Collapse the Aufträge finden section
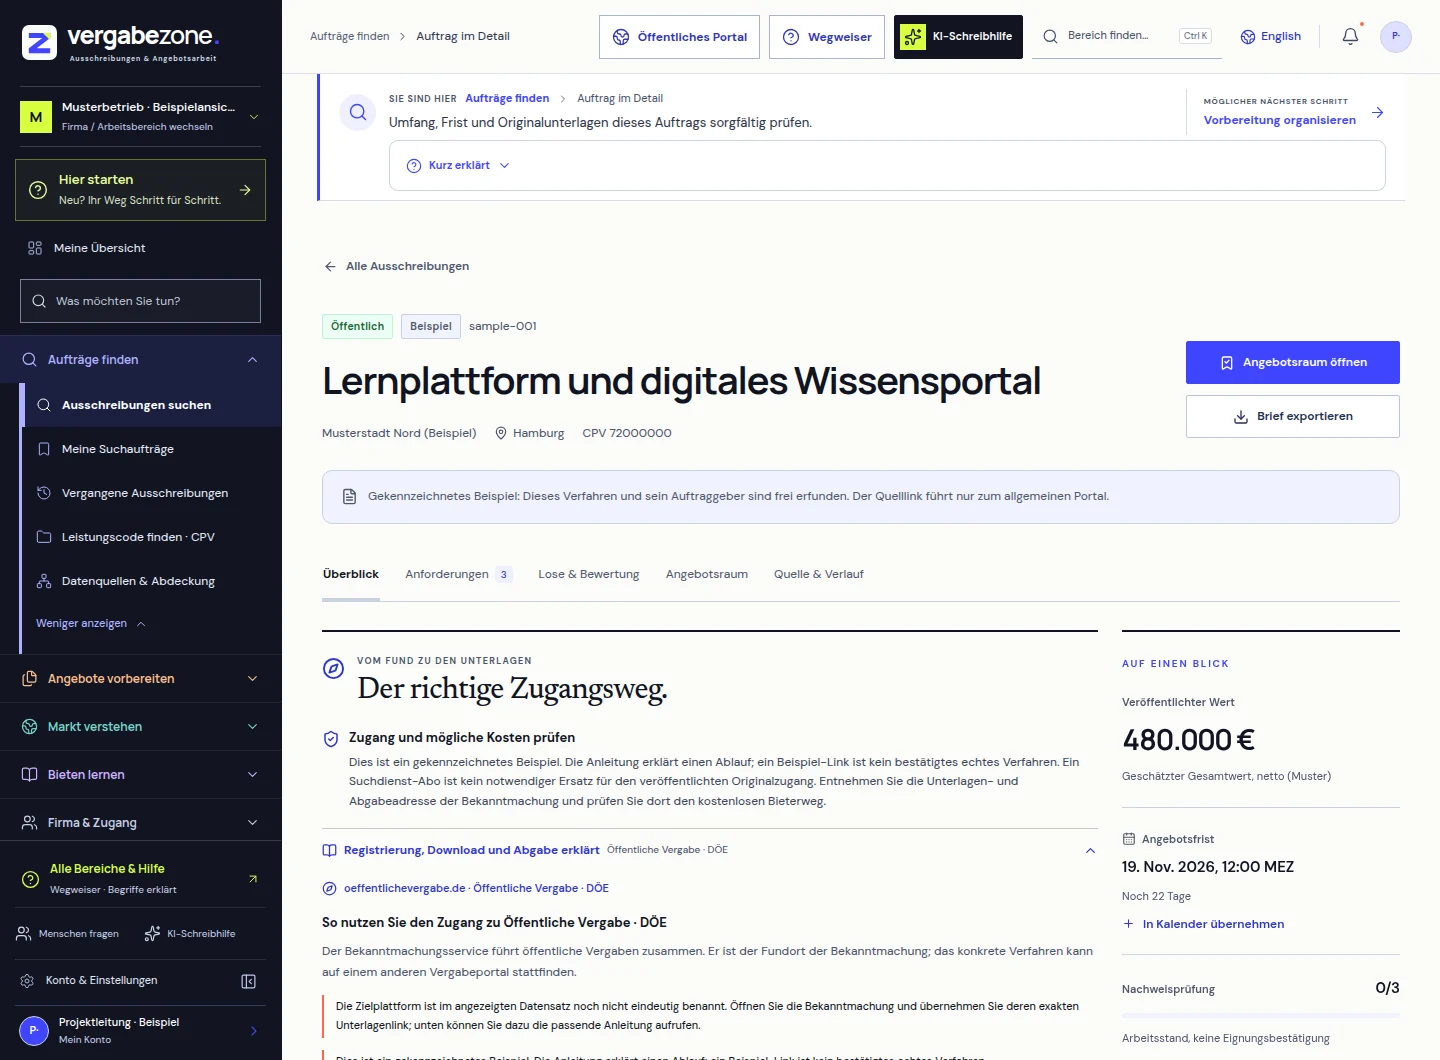This screenshot has height=1060, width=1440. (252, 360)
